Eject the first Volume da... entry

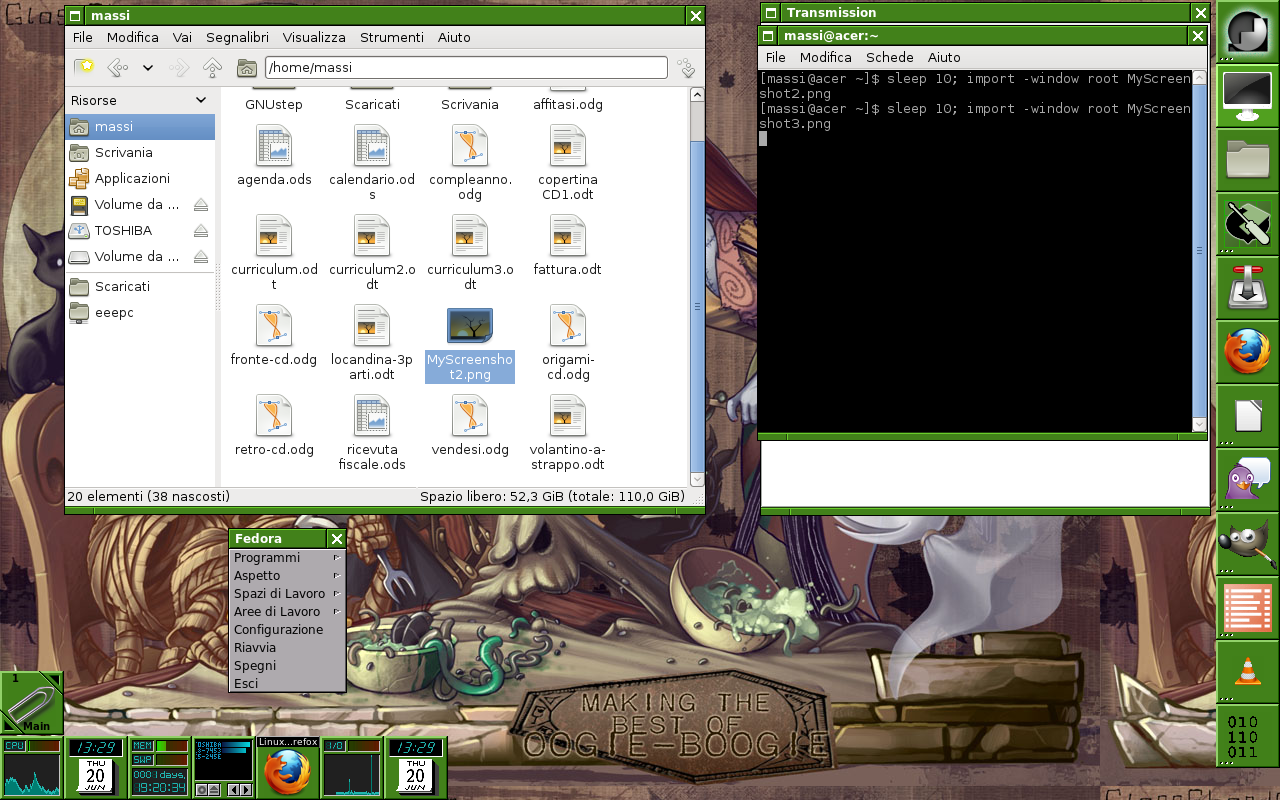(200, 204)
